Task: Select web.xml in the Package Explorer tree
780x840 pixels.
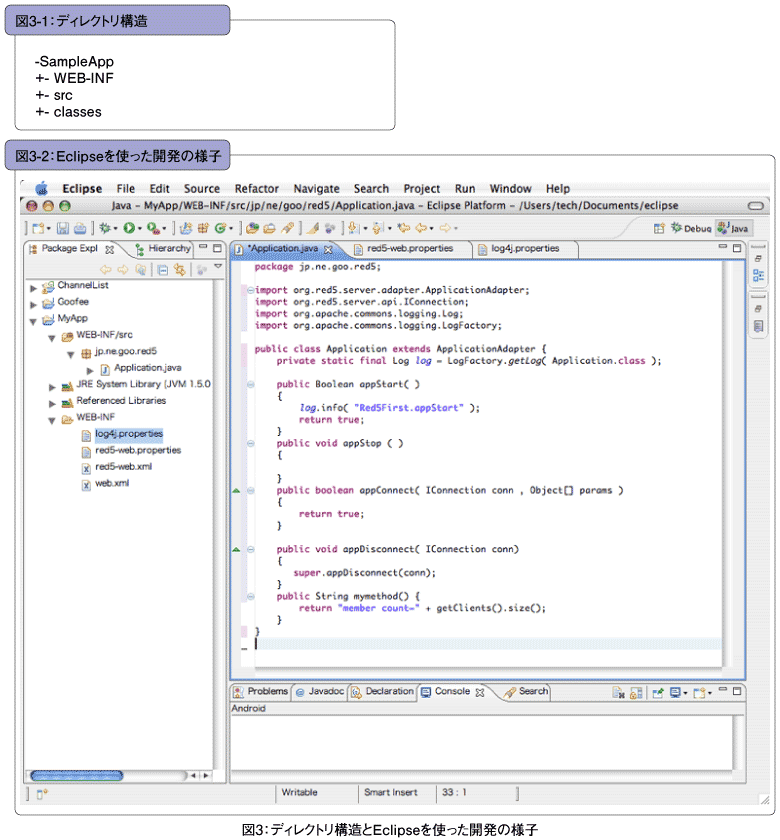Action: pyautogui.click(x=112, y=484)
